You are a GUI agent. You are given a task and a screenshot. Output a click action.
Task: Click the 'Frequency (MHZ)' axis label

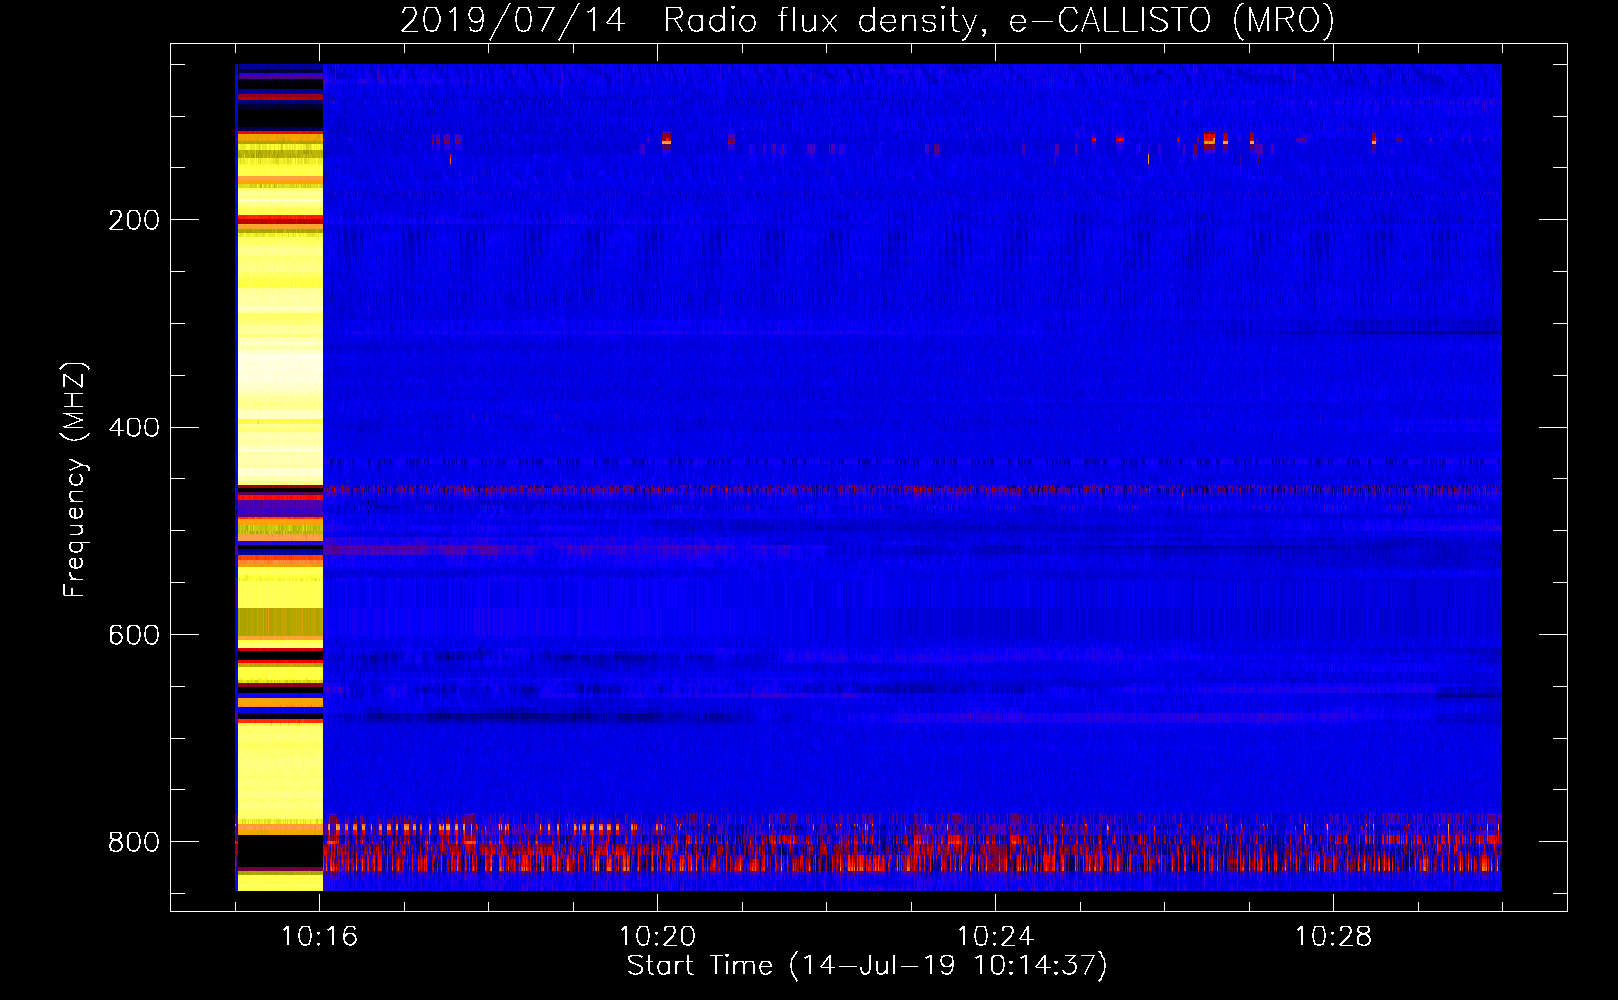coord(75,480)
